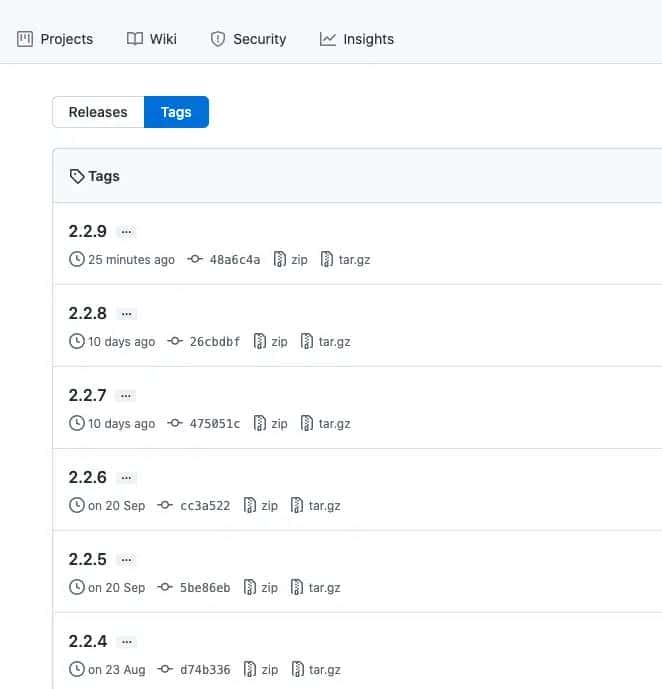
Task: Click the zip file icon for tag 2.2.9
Action: [x=280, y=260]
